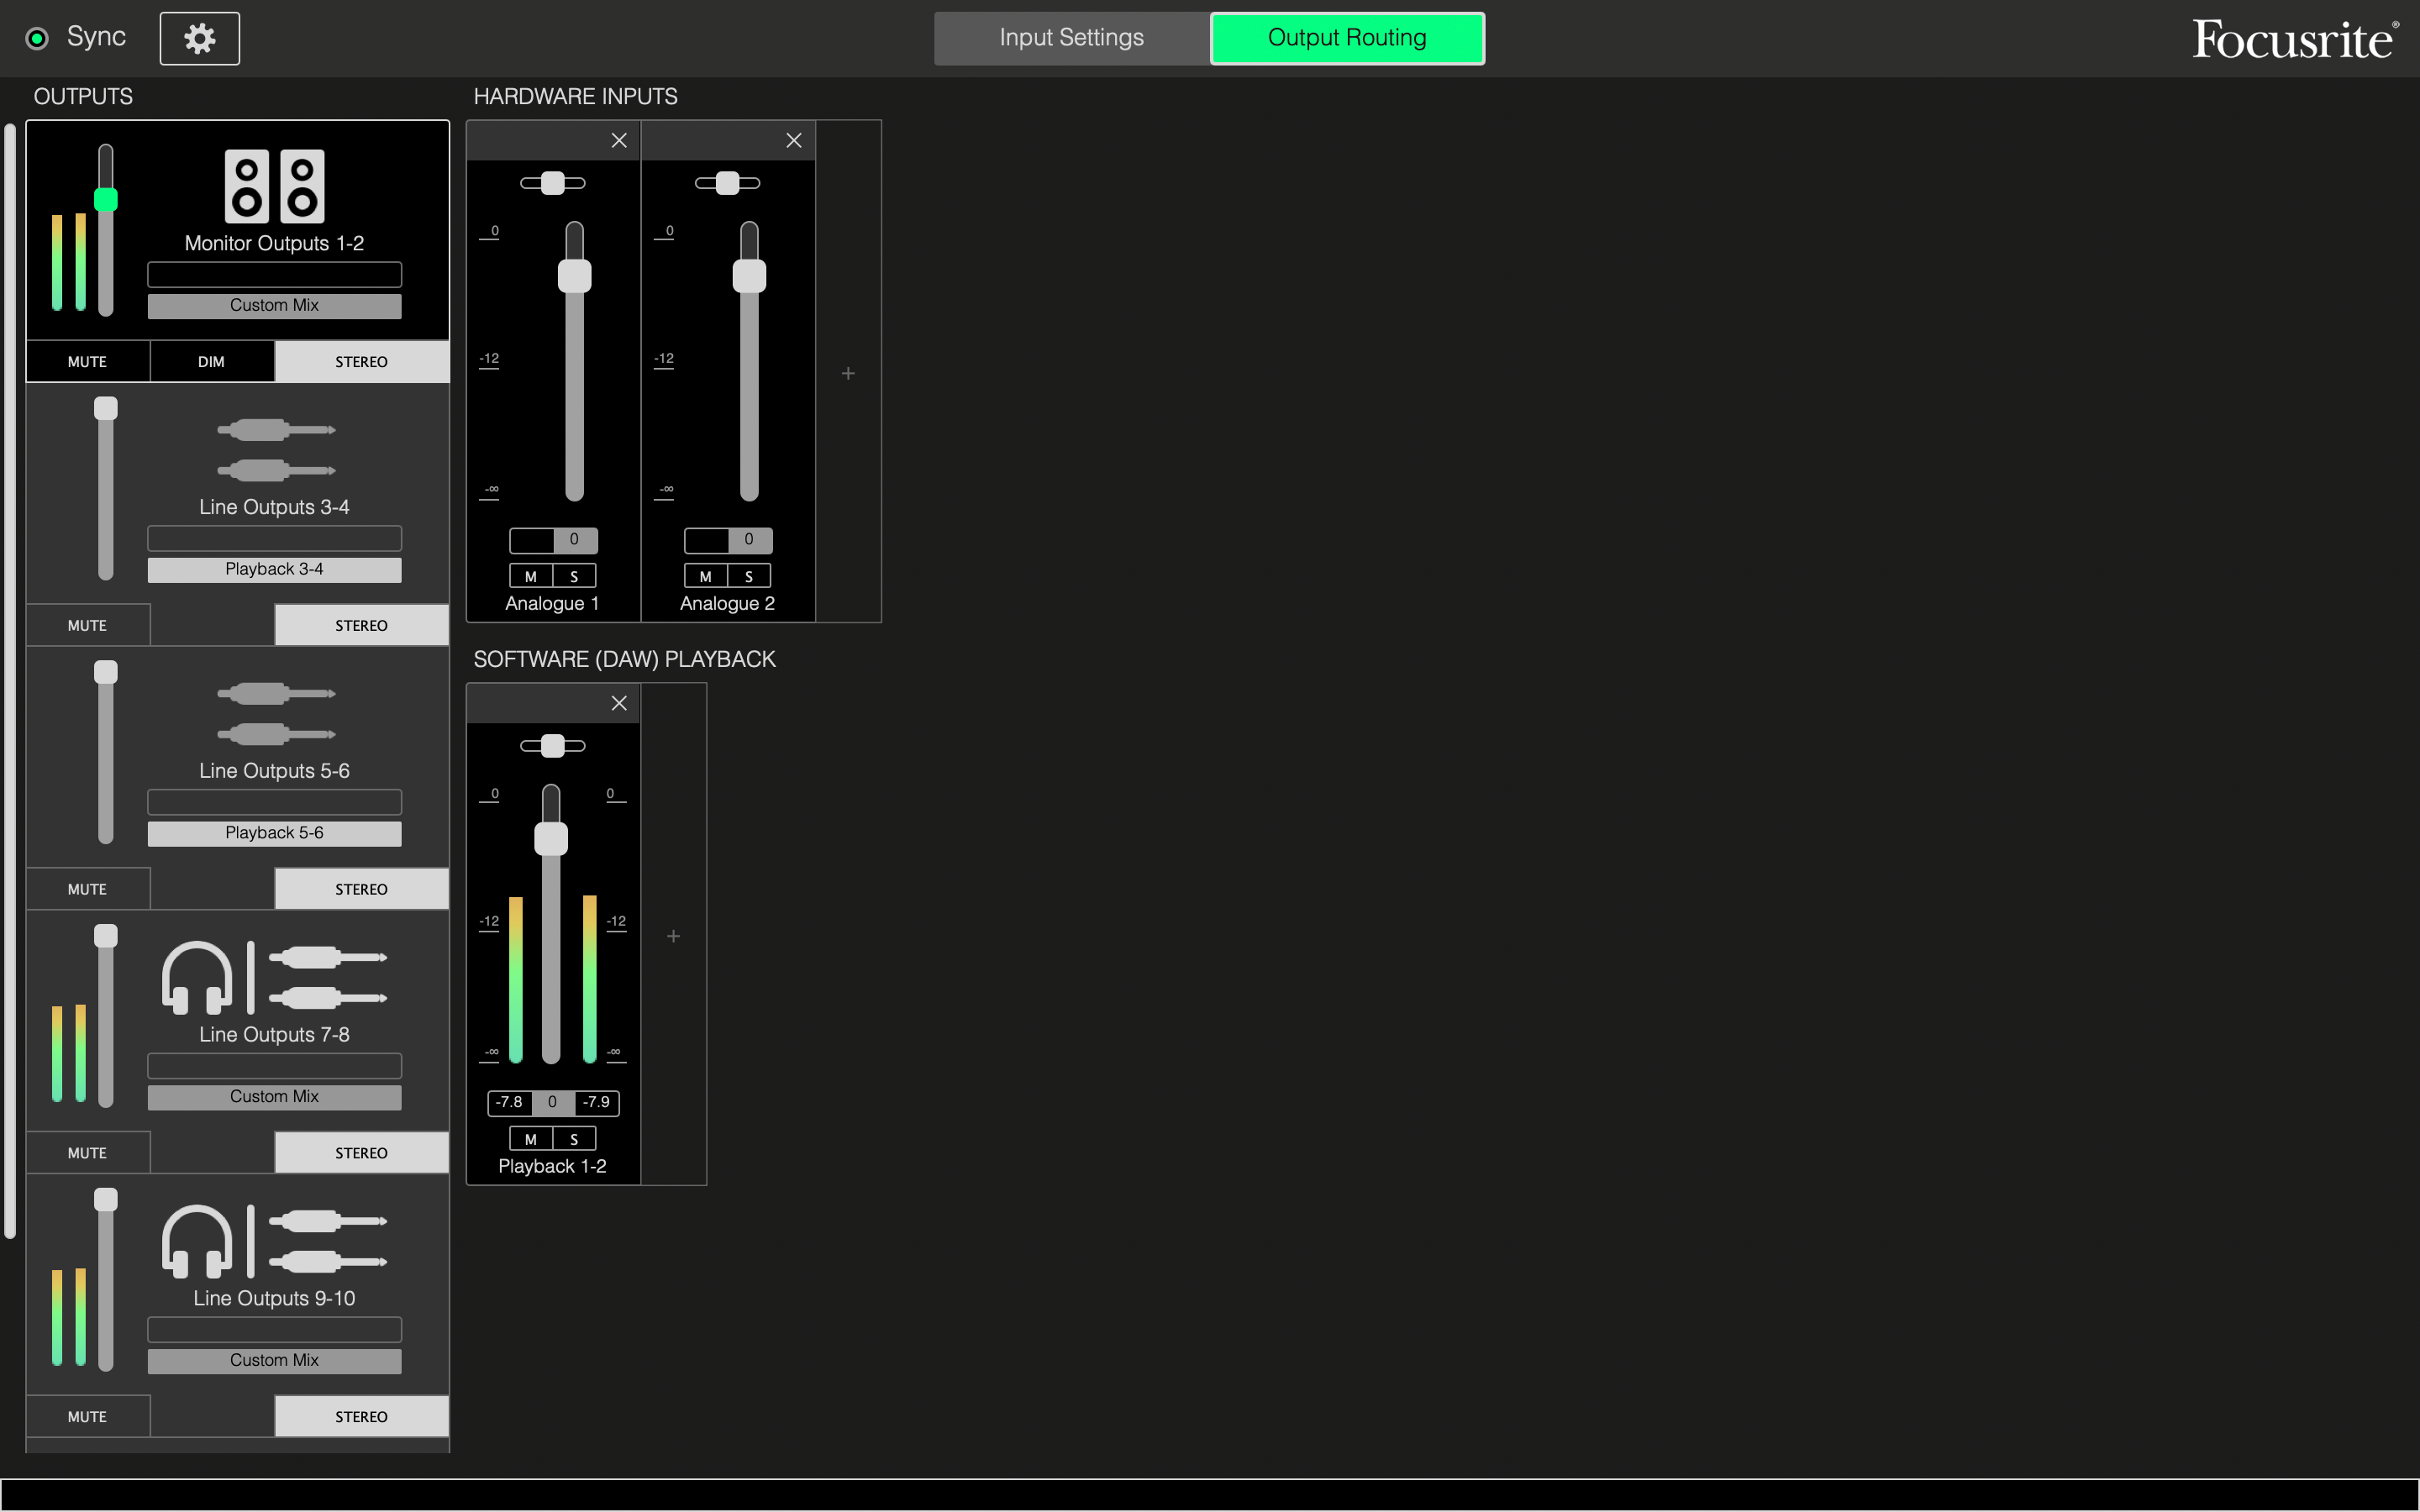Remove the Playback 1-2 channel with X
Screen dimensions: 2420x1512
tap(619, 703)
